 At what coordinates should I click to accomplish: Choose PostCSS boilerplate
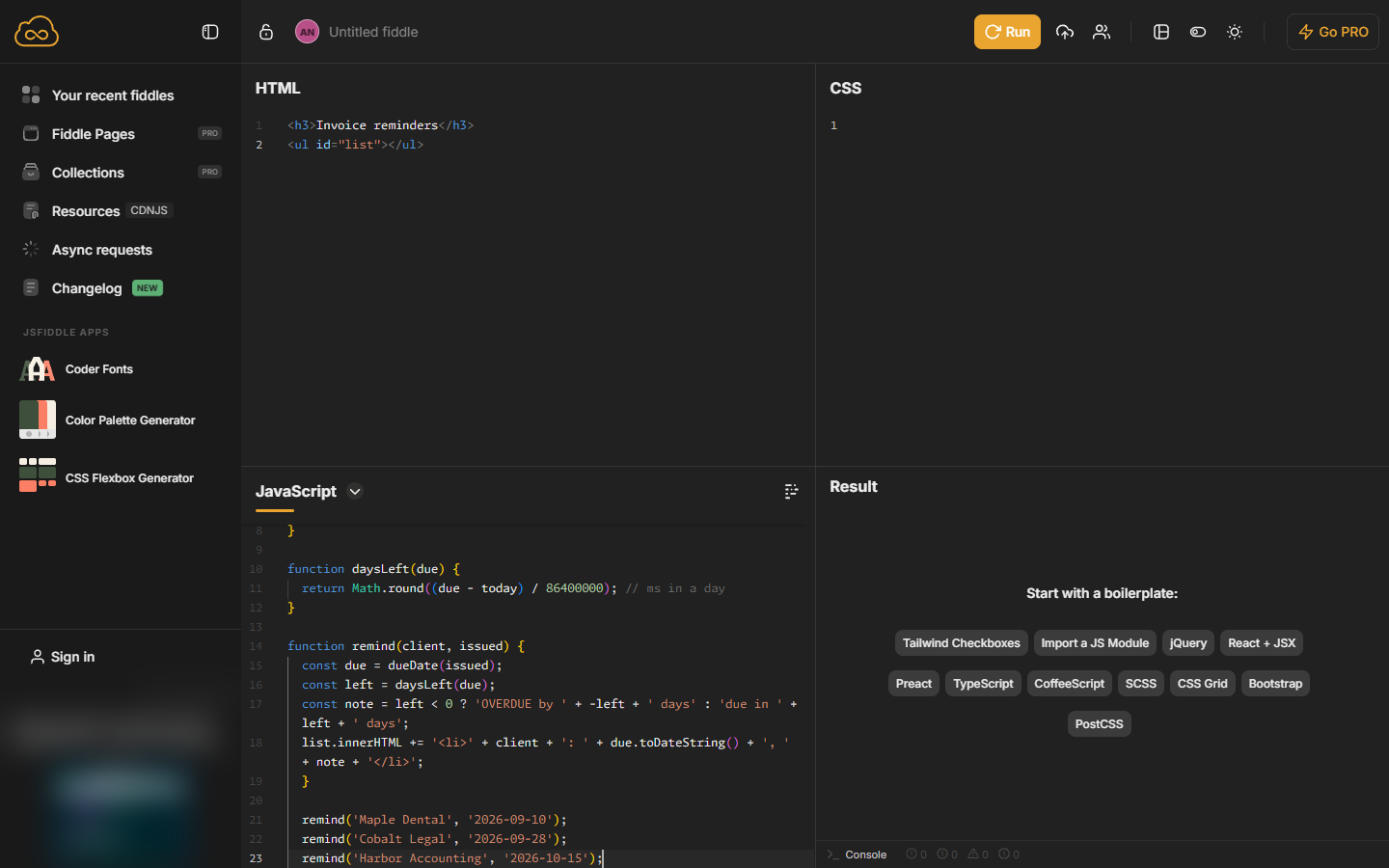coord(1099,724)
